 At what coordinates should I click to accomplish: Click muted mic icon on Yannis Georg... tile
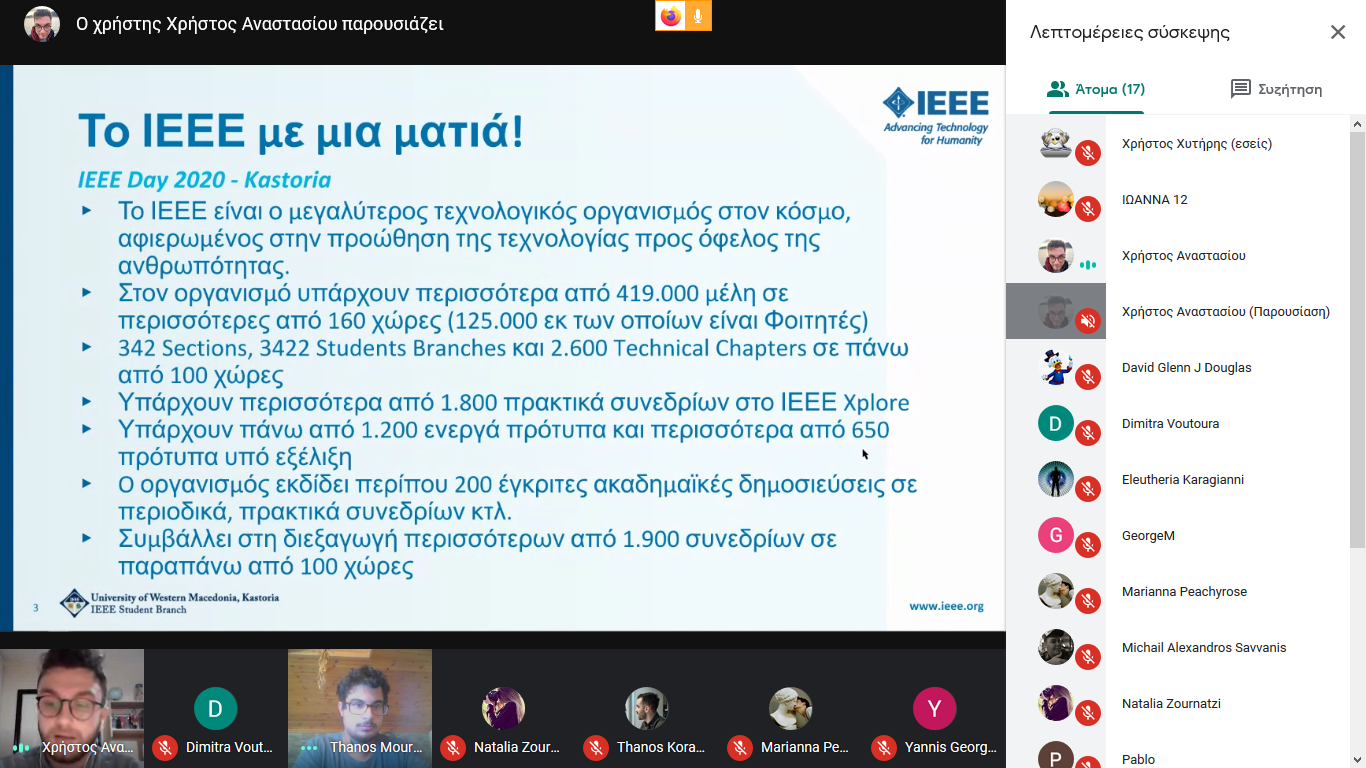click(884, 748)
